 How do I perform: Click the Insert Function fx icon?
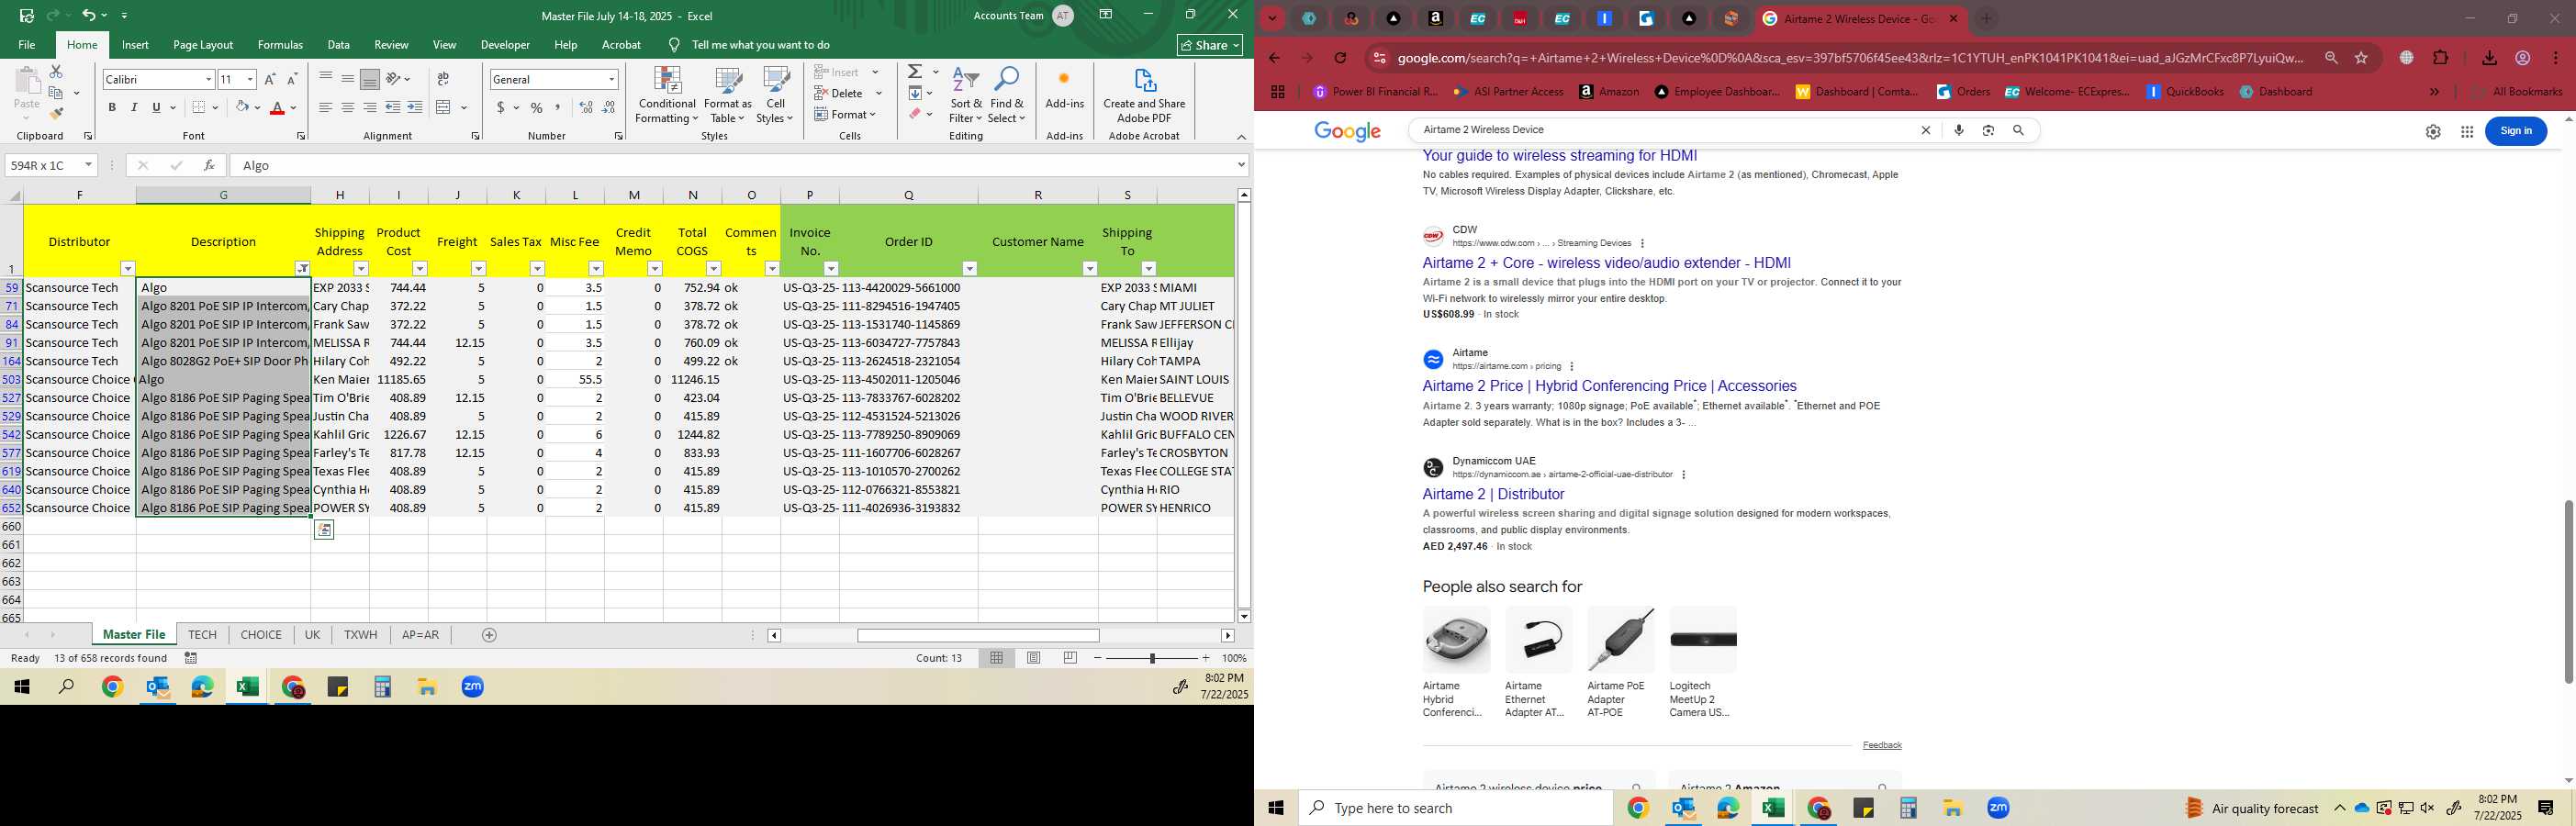pyautogui.click(x=209, y=165)
